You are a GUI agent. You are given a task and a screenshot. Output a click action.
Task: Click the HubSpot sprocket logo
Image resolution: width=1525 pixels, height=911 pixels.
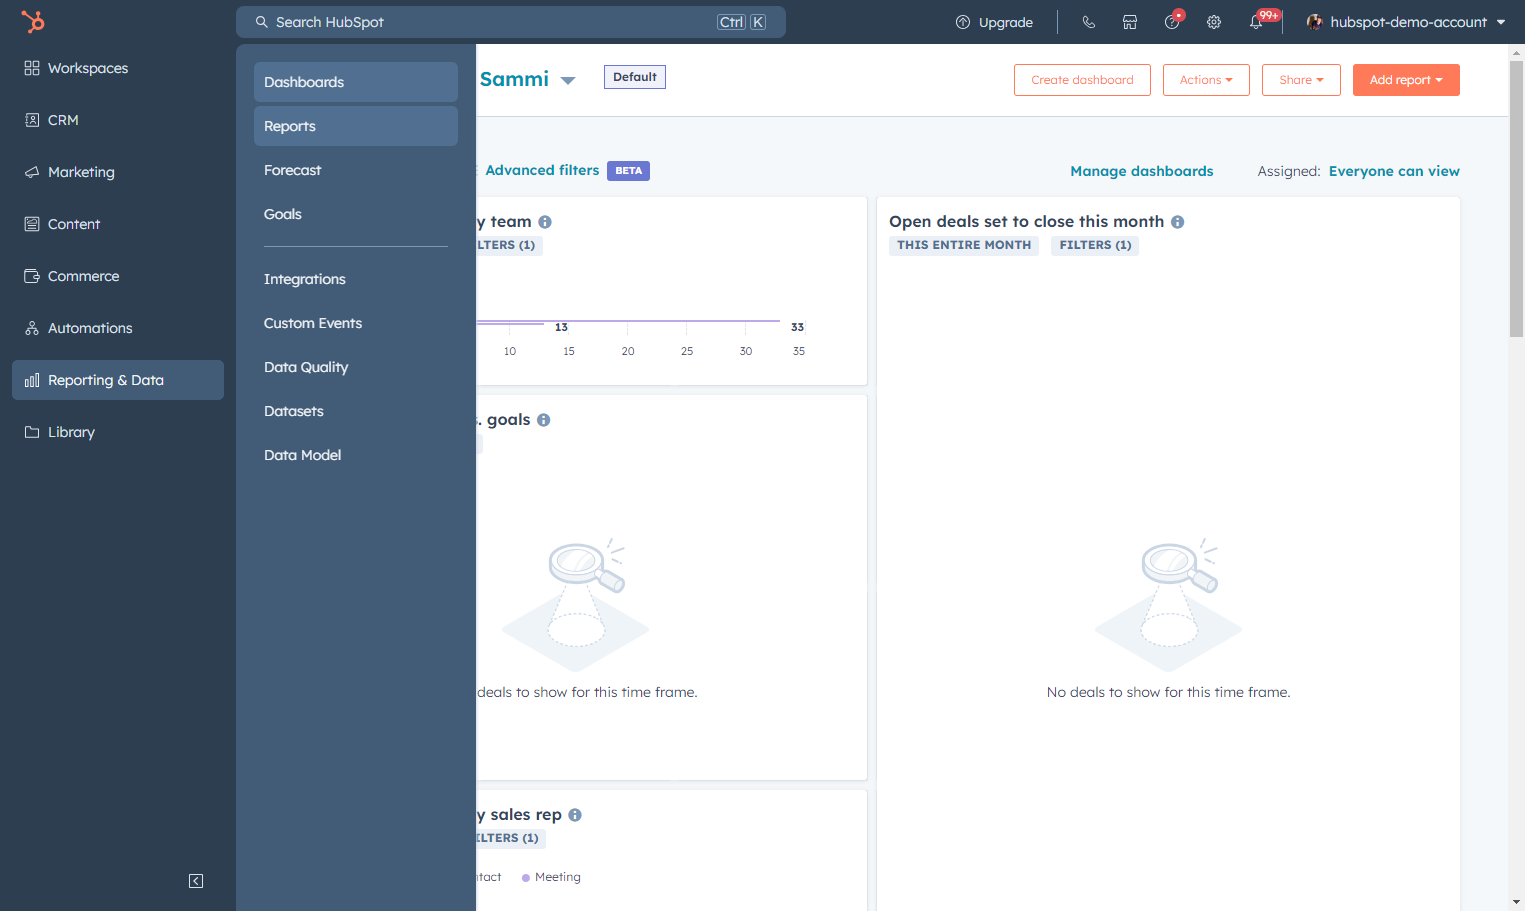[x=33, y=21]
